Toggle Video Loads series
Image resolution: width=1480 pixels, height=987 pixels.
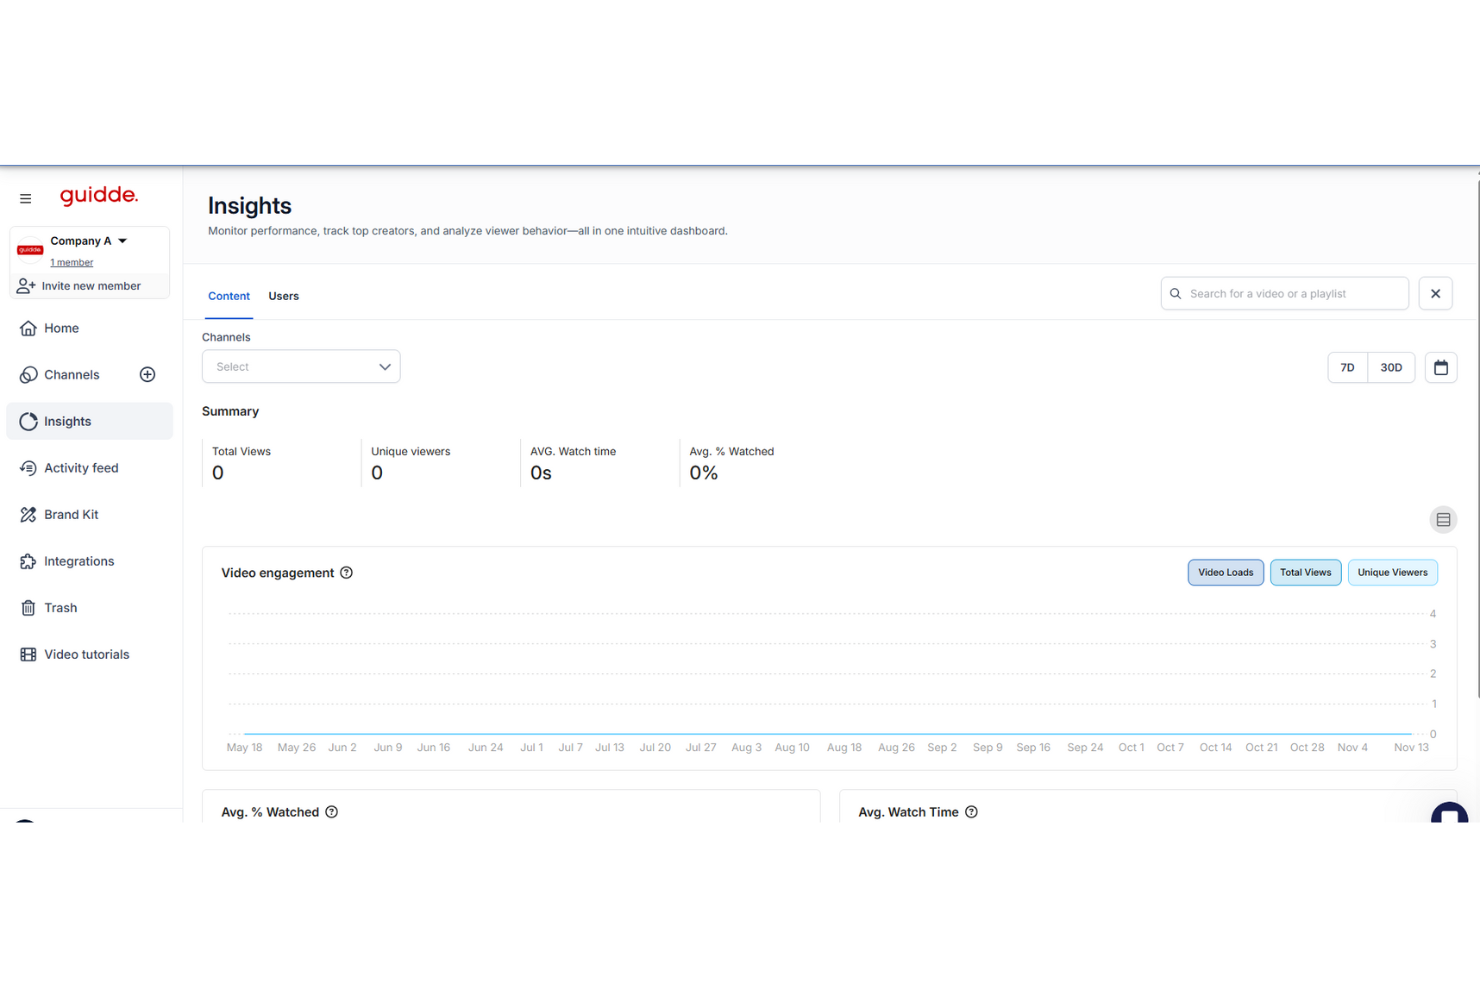point(1226,573)
